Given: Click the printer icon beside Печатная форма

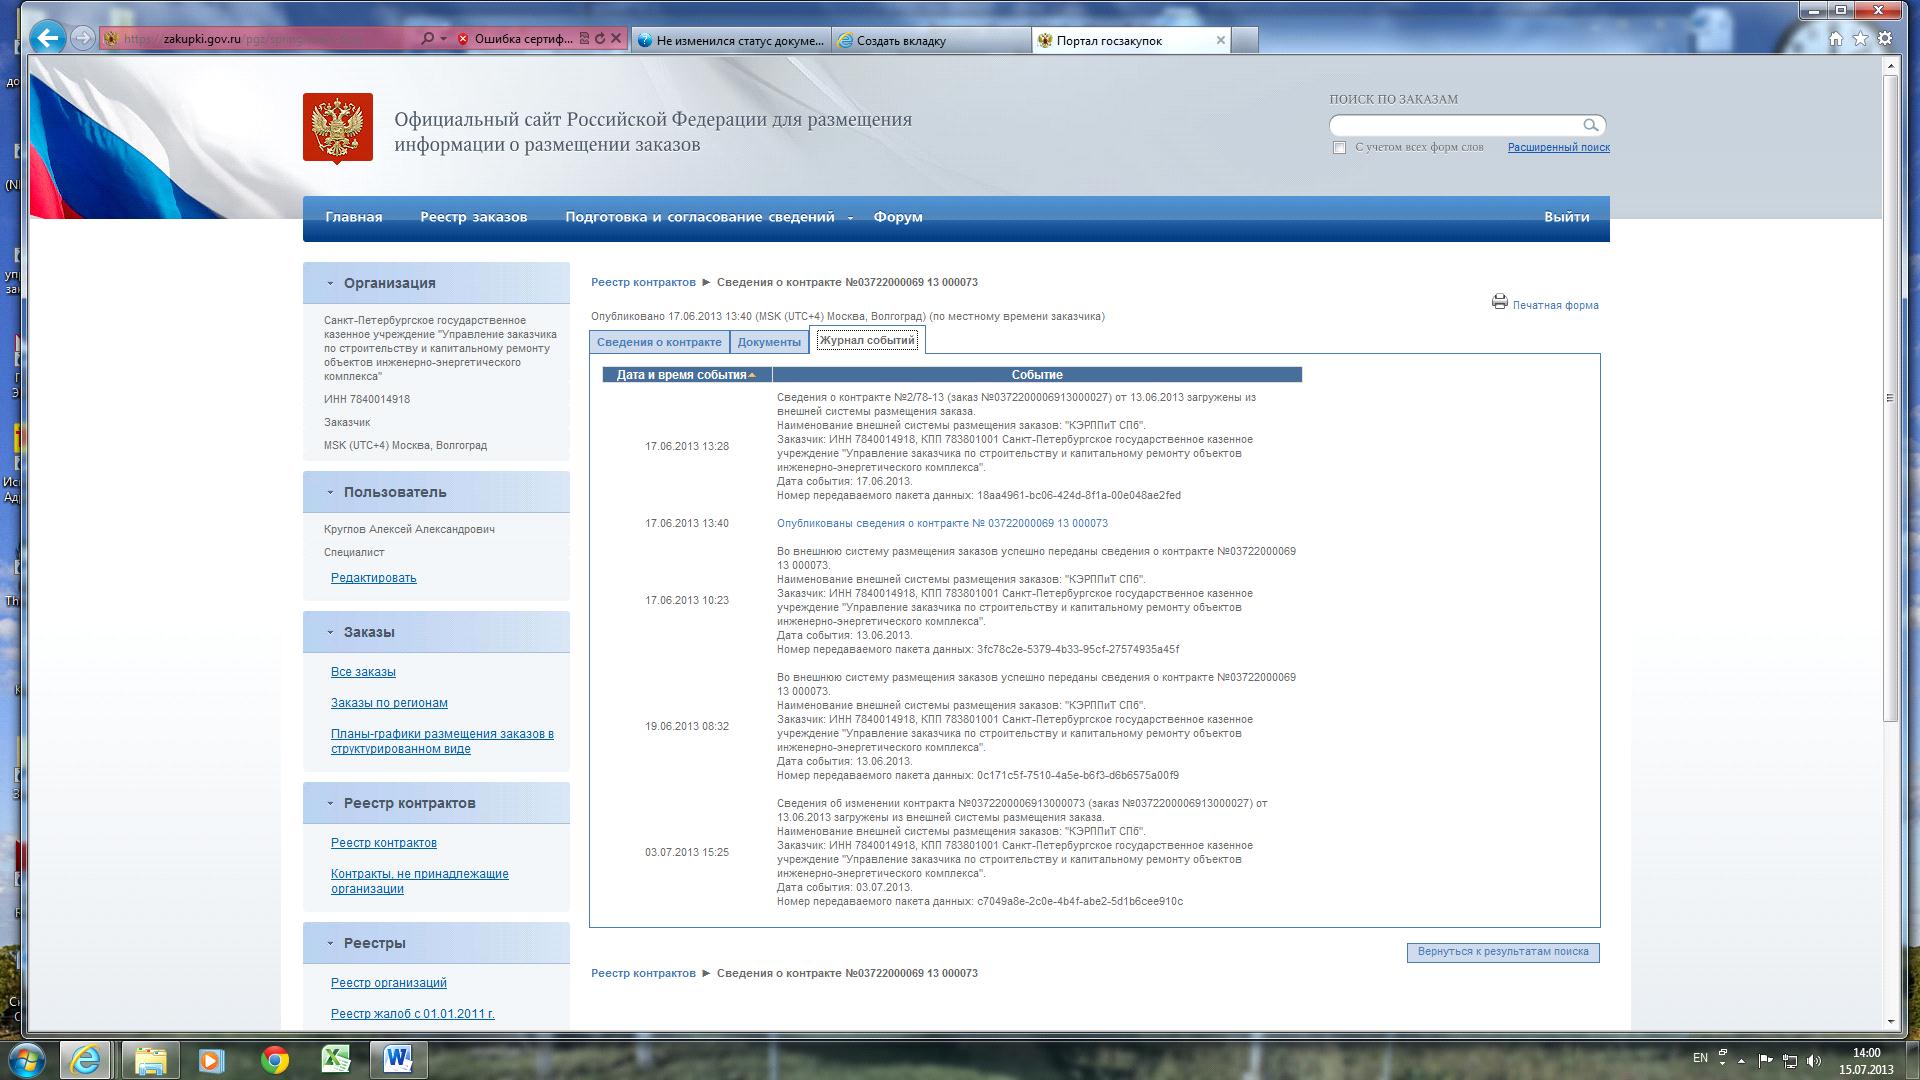Looking at the screenshot, I should (1499, 302).
